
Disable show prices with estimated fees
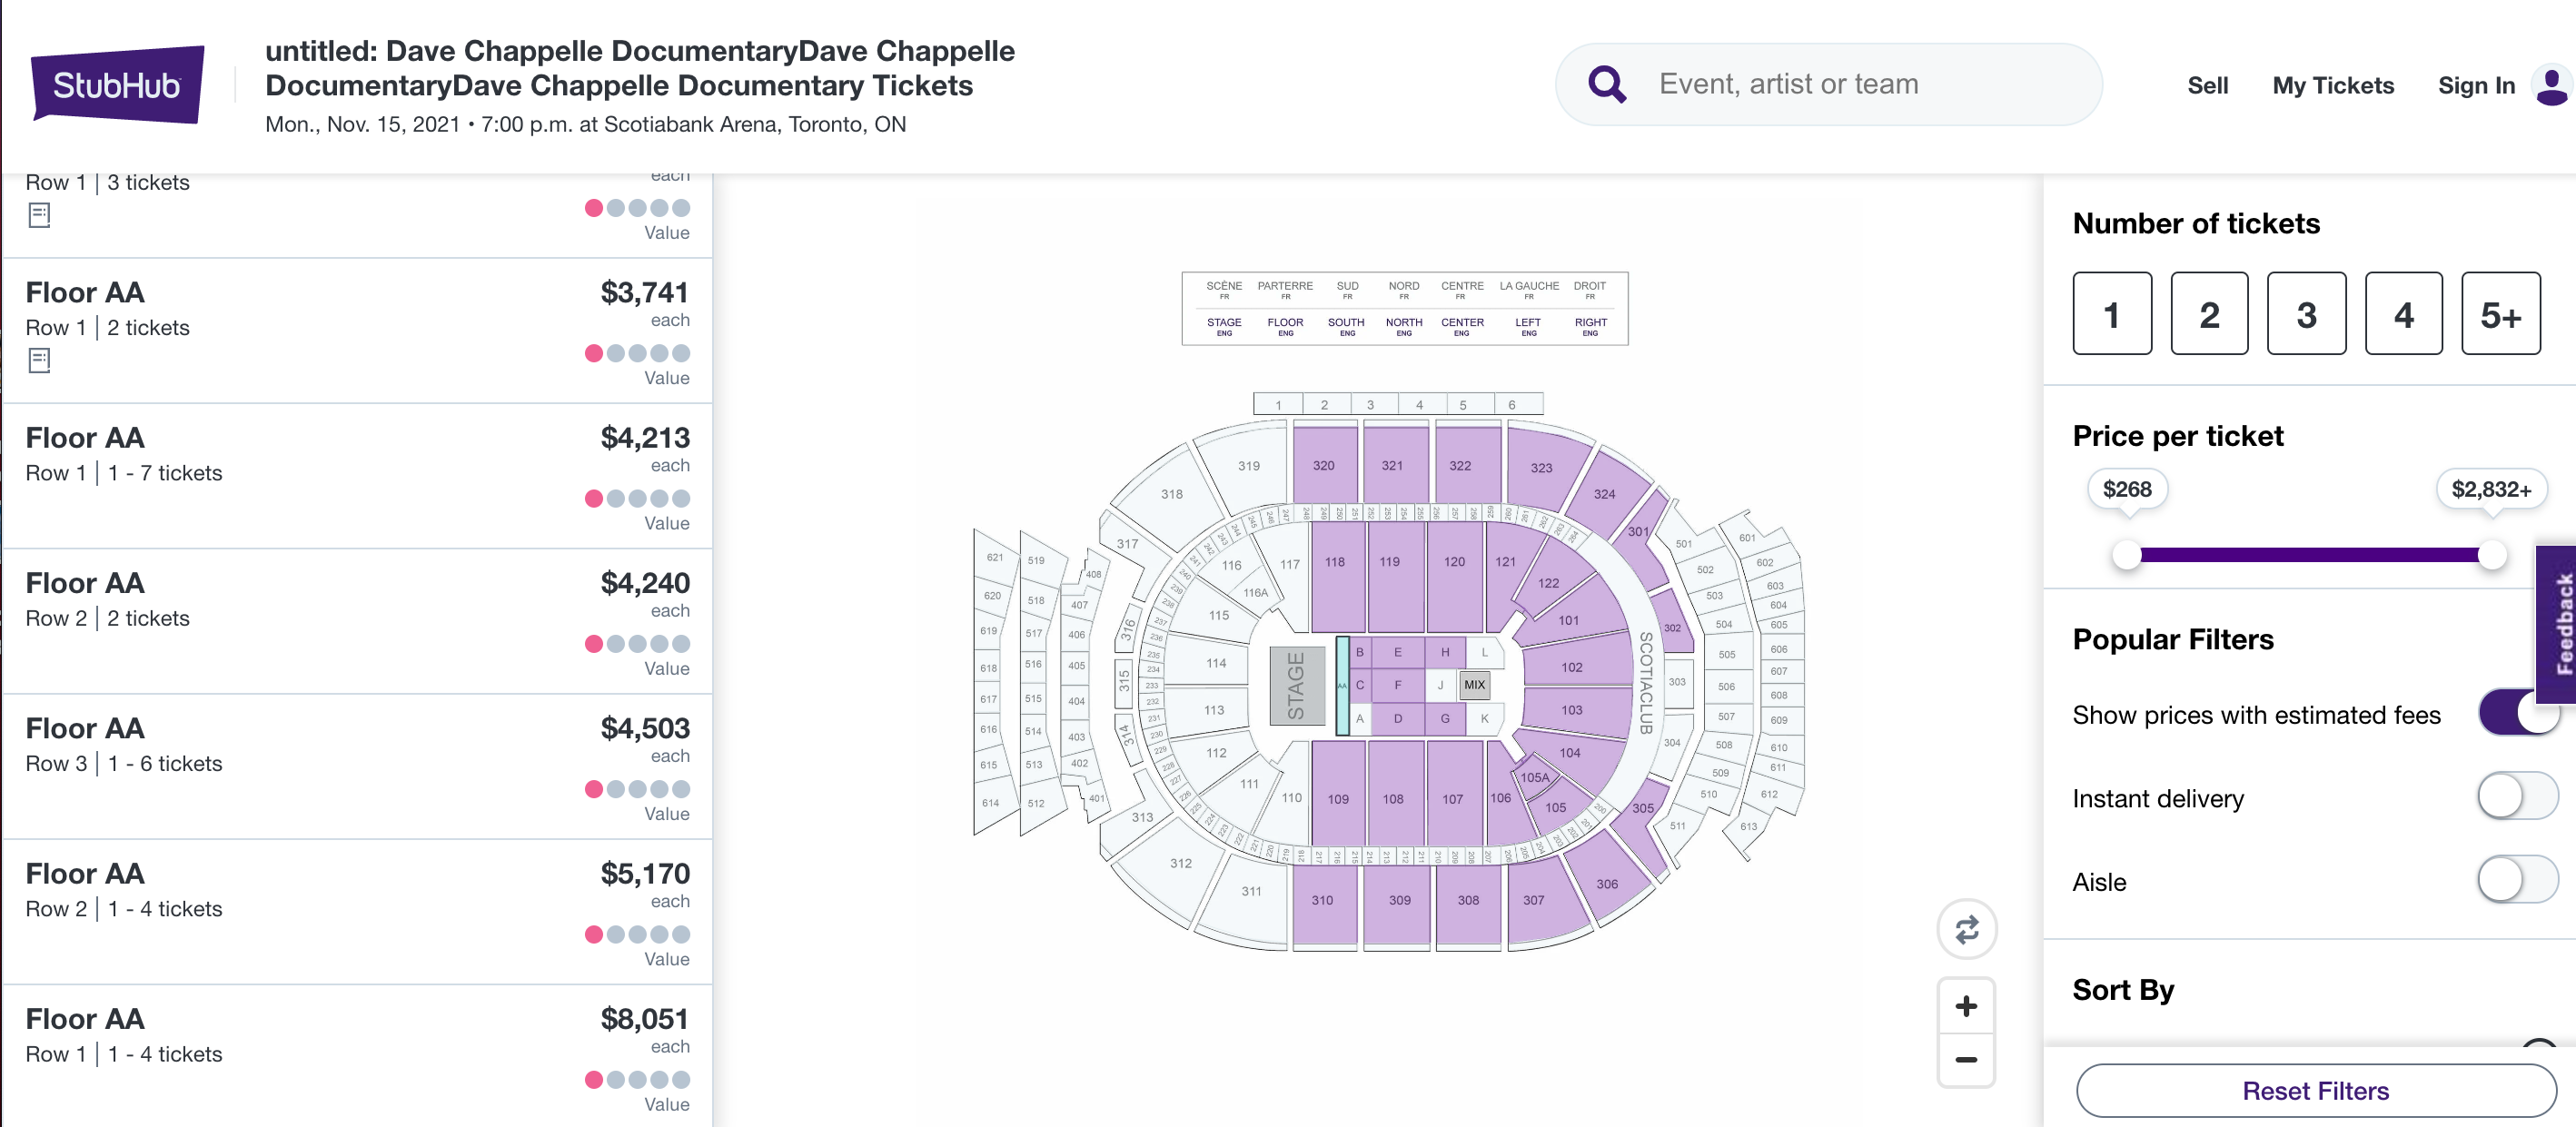tap(2517, 713)
